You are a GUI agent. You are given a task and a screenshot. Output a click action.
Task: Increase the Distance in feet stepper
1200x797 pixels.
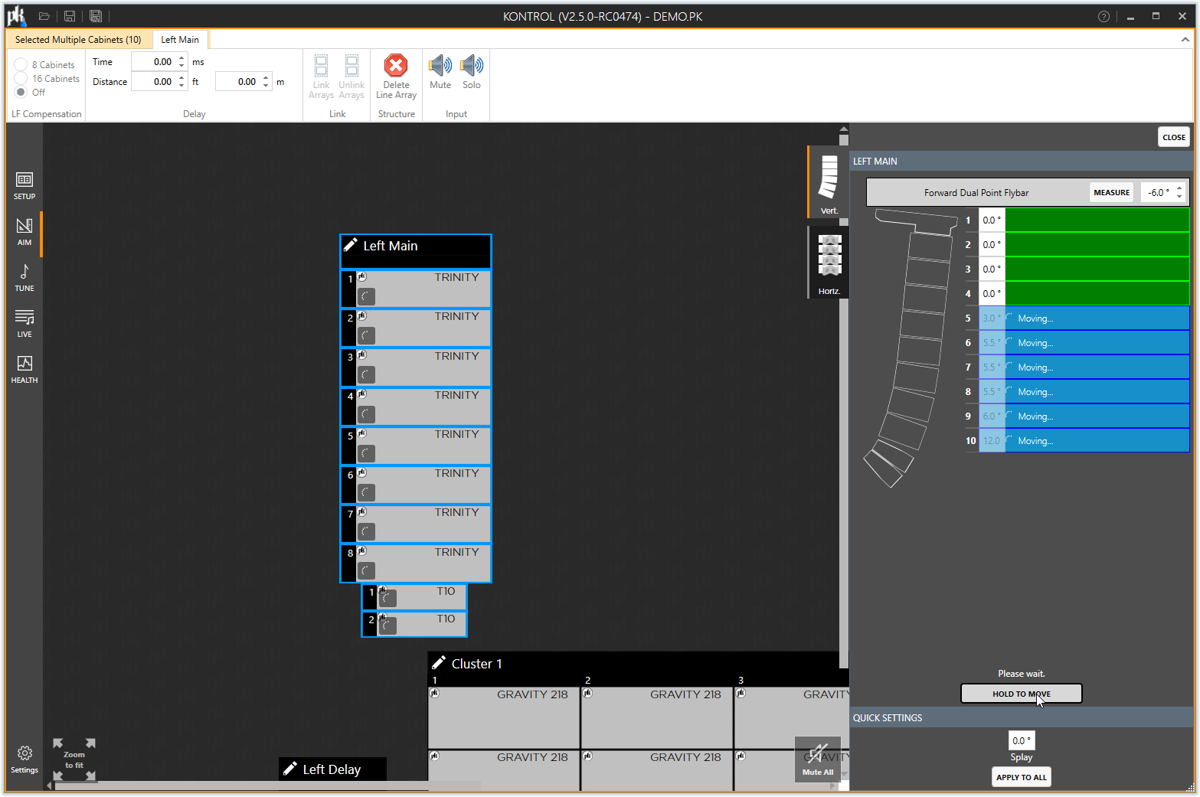coord(181,78)
